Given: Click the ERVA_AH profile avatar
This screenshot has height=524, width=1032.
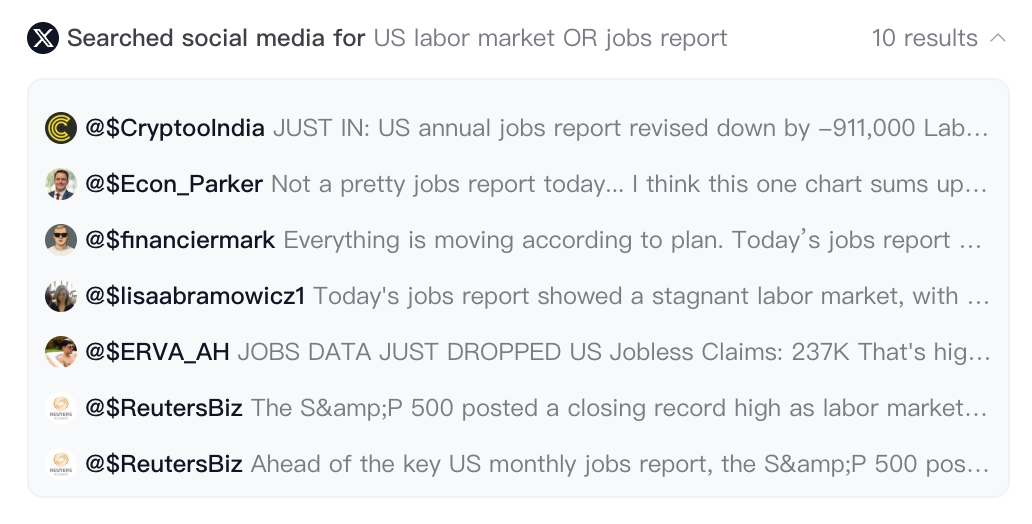Looking at the screenshot, I should tap(61, 352).
